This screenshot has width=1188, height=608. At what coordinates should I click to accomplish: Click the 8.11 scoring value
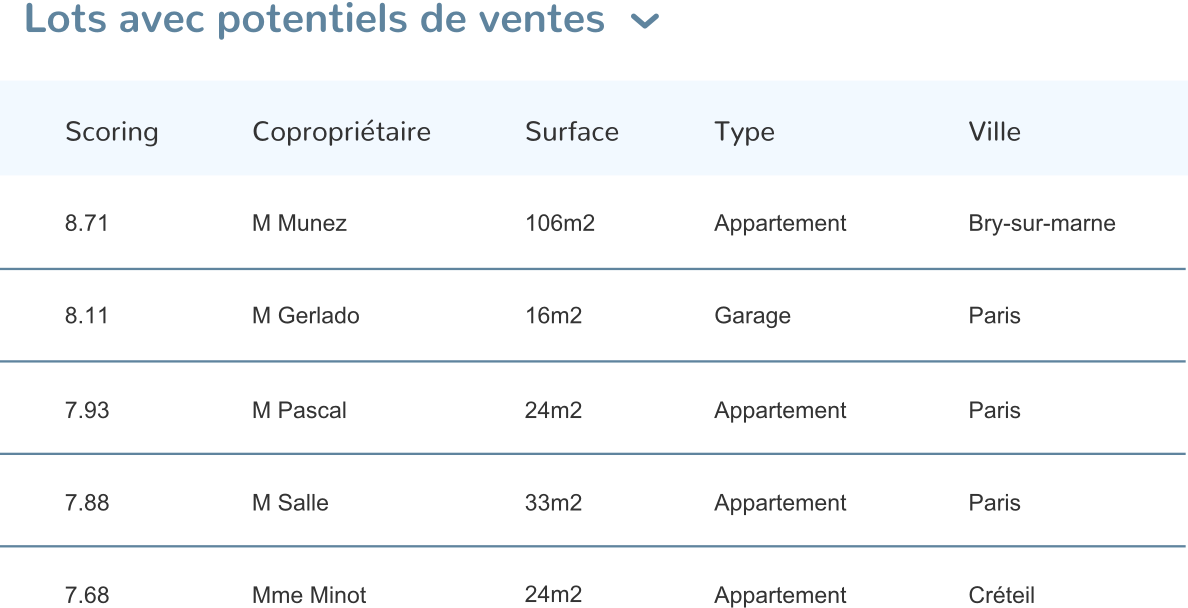(86, 316)
